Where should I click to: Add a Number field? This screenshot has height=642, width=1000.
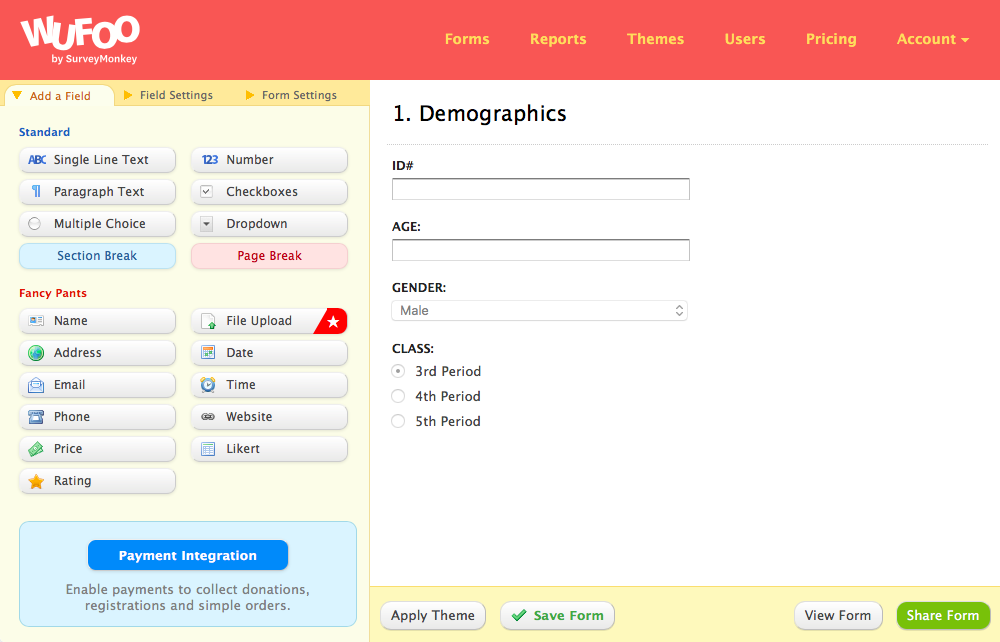(x=269, y=160)
